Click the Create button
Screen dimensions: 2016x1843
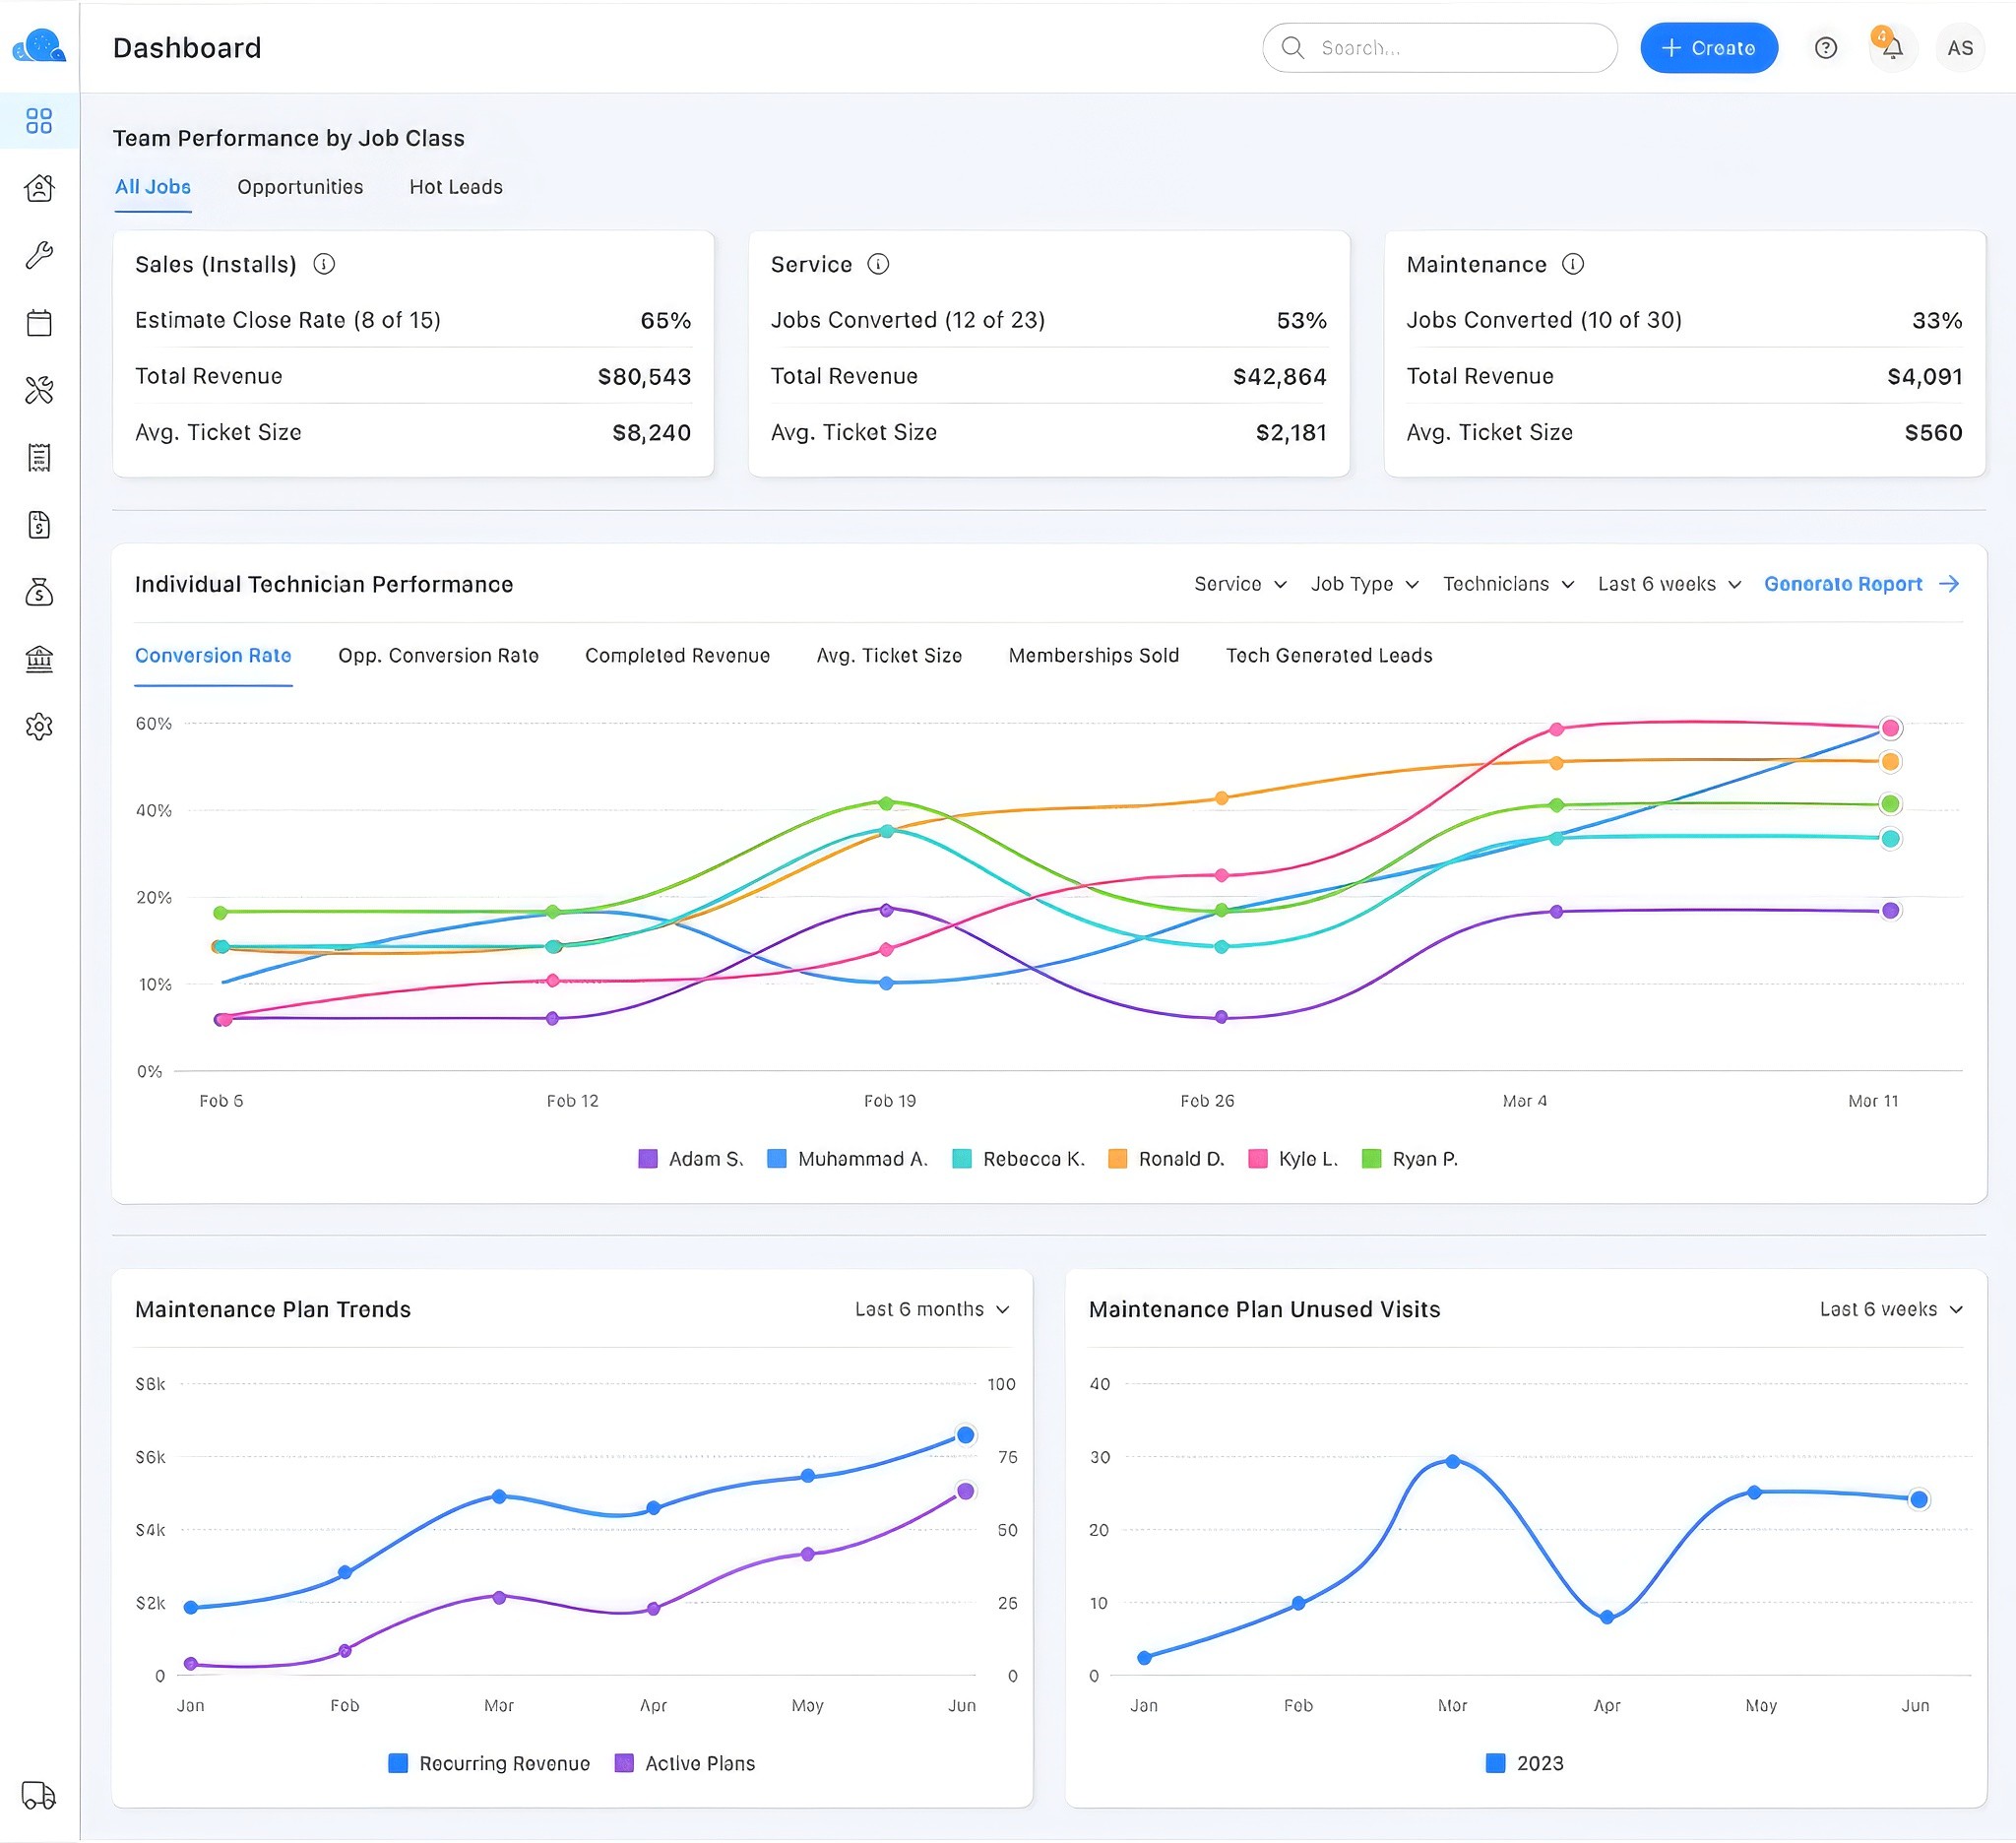click(x=1708, y=48)
